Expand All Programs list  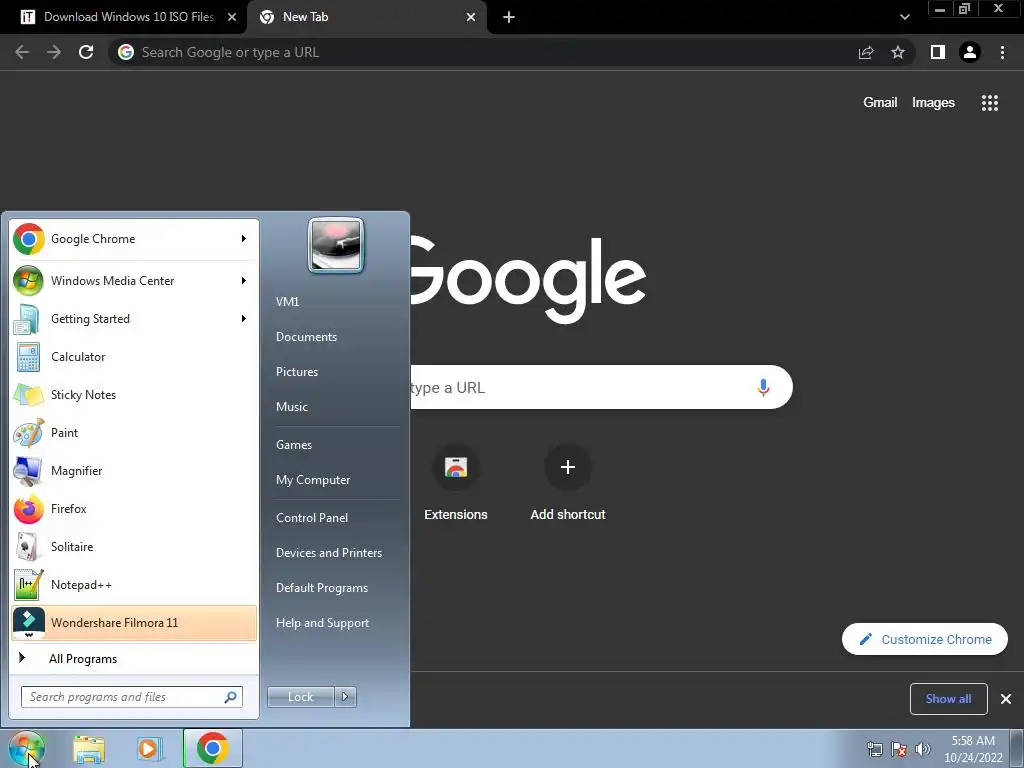coord(134,658)
